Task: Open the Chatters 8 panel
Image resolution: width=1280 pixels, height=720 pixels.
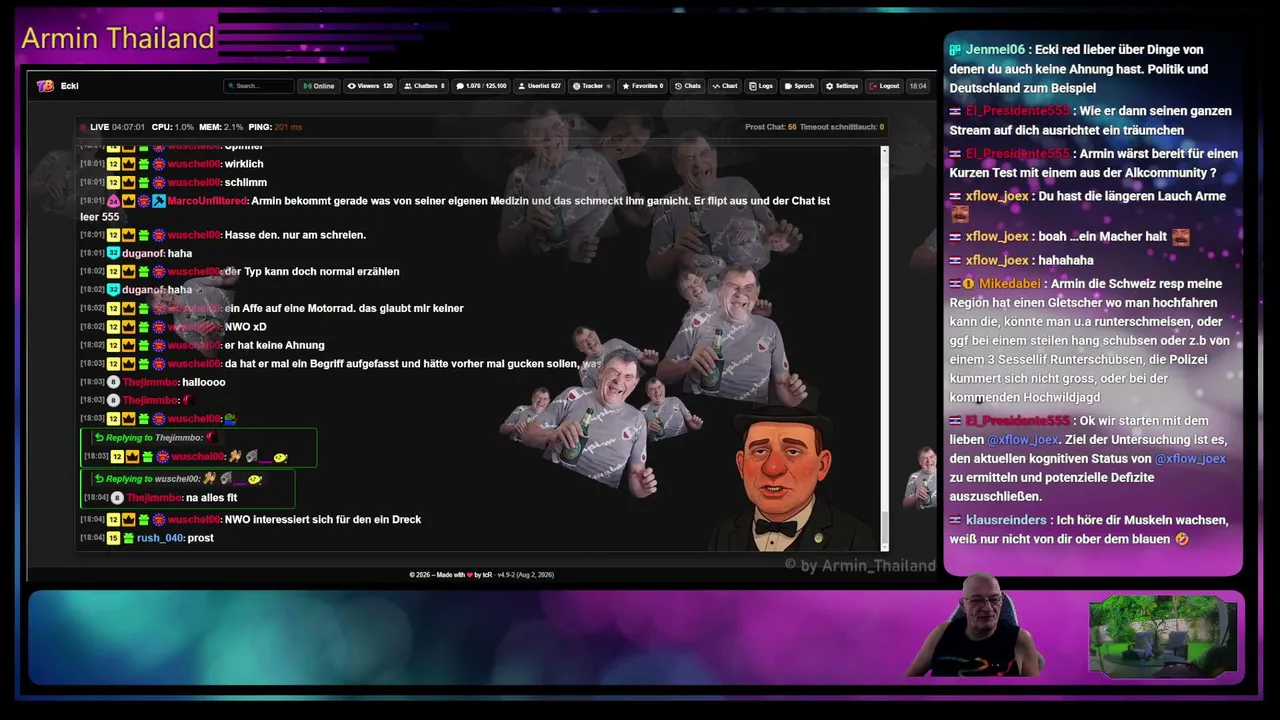Action: coord(424,86)
